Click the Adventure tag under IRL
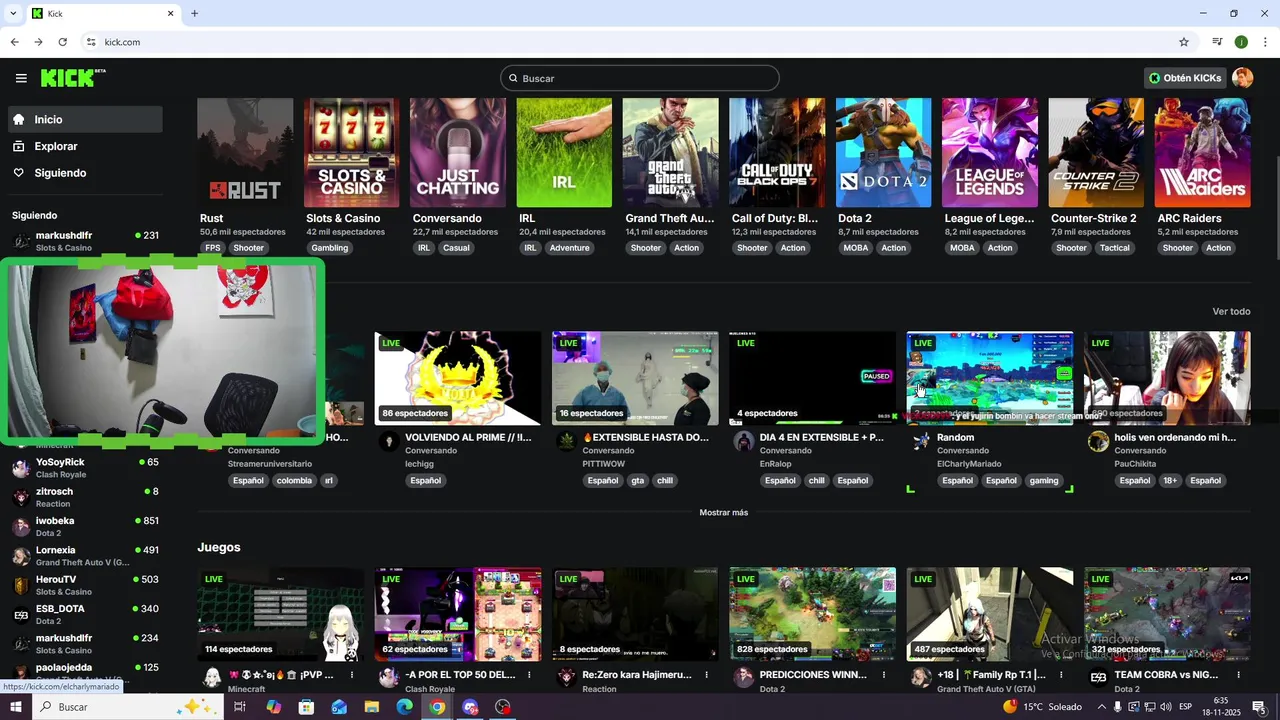Image resolution: width=1280 pixels, height=720 pixels. click(x=569, y=248)
